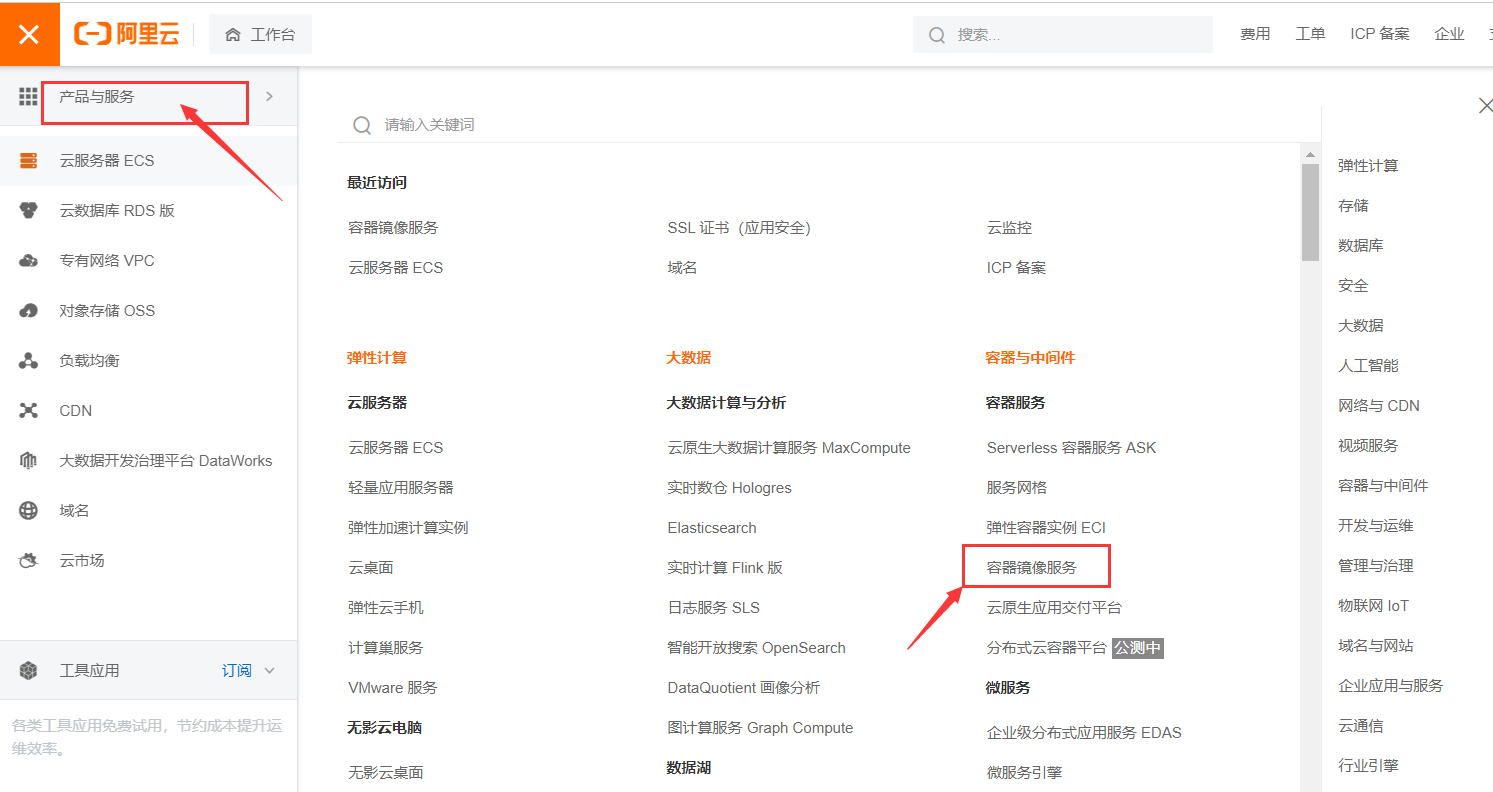1493x792 pixels.
Task: Open 弹性云手机 link
Action: [x=386, y=608]
